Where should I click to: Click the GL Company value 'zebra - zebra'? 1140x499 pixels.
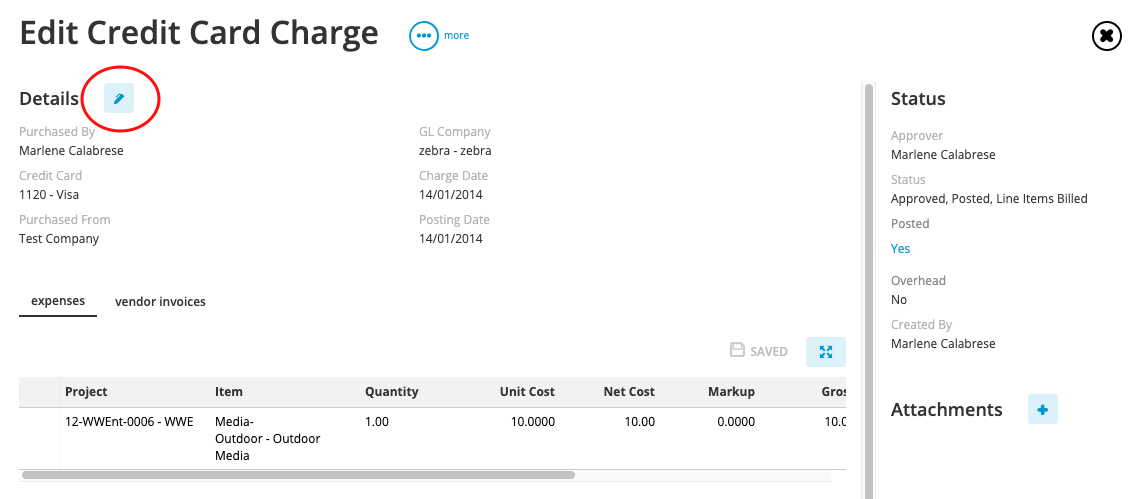pyautogui.click(x=455, y=151)
